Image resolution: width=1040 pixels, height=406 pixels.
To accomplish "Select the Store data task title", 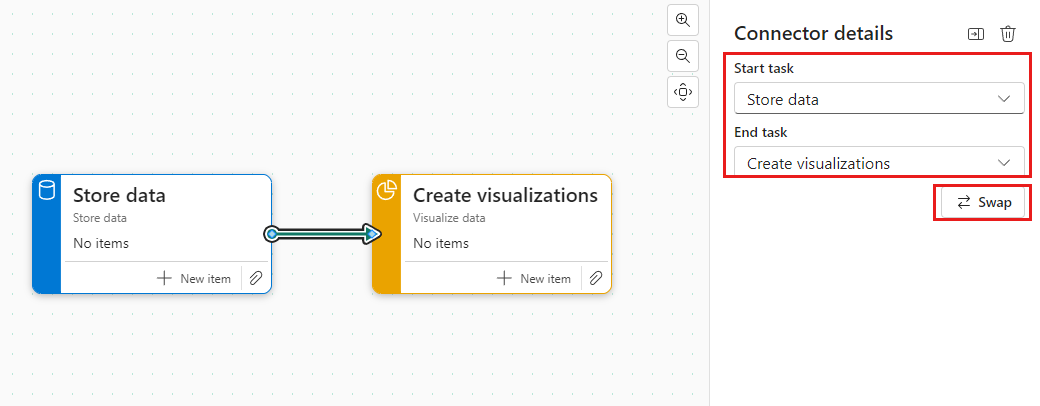I will [x=119, y=195].
